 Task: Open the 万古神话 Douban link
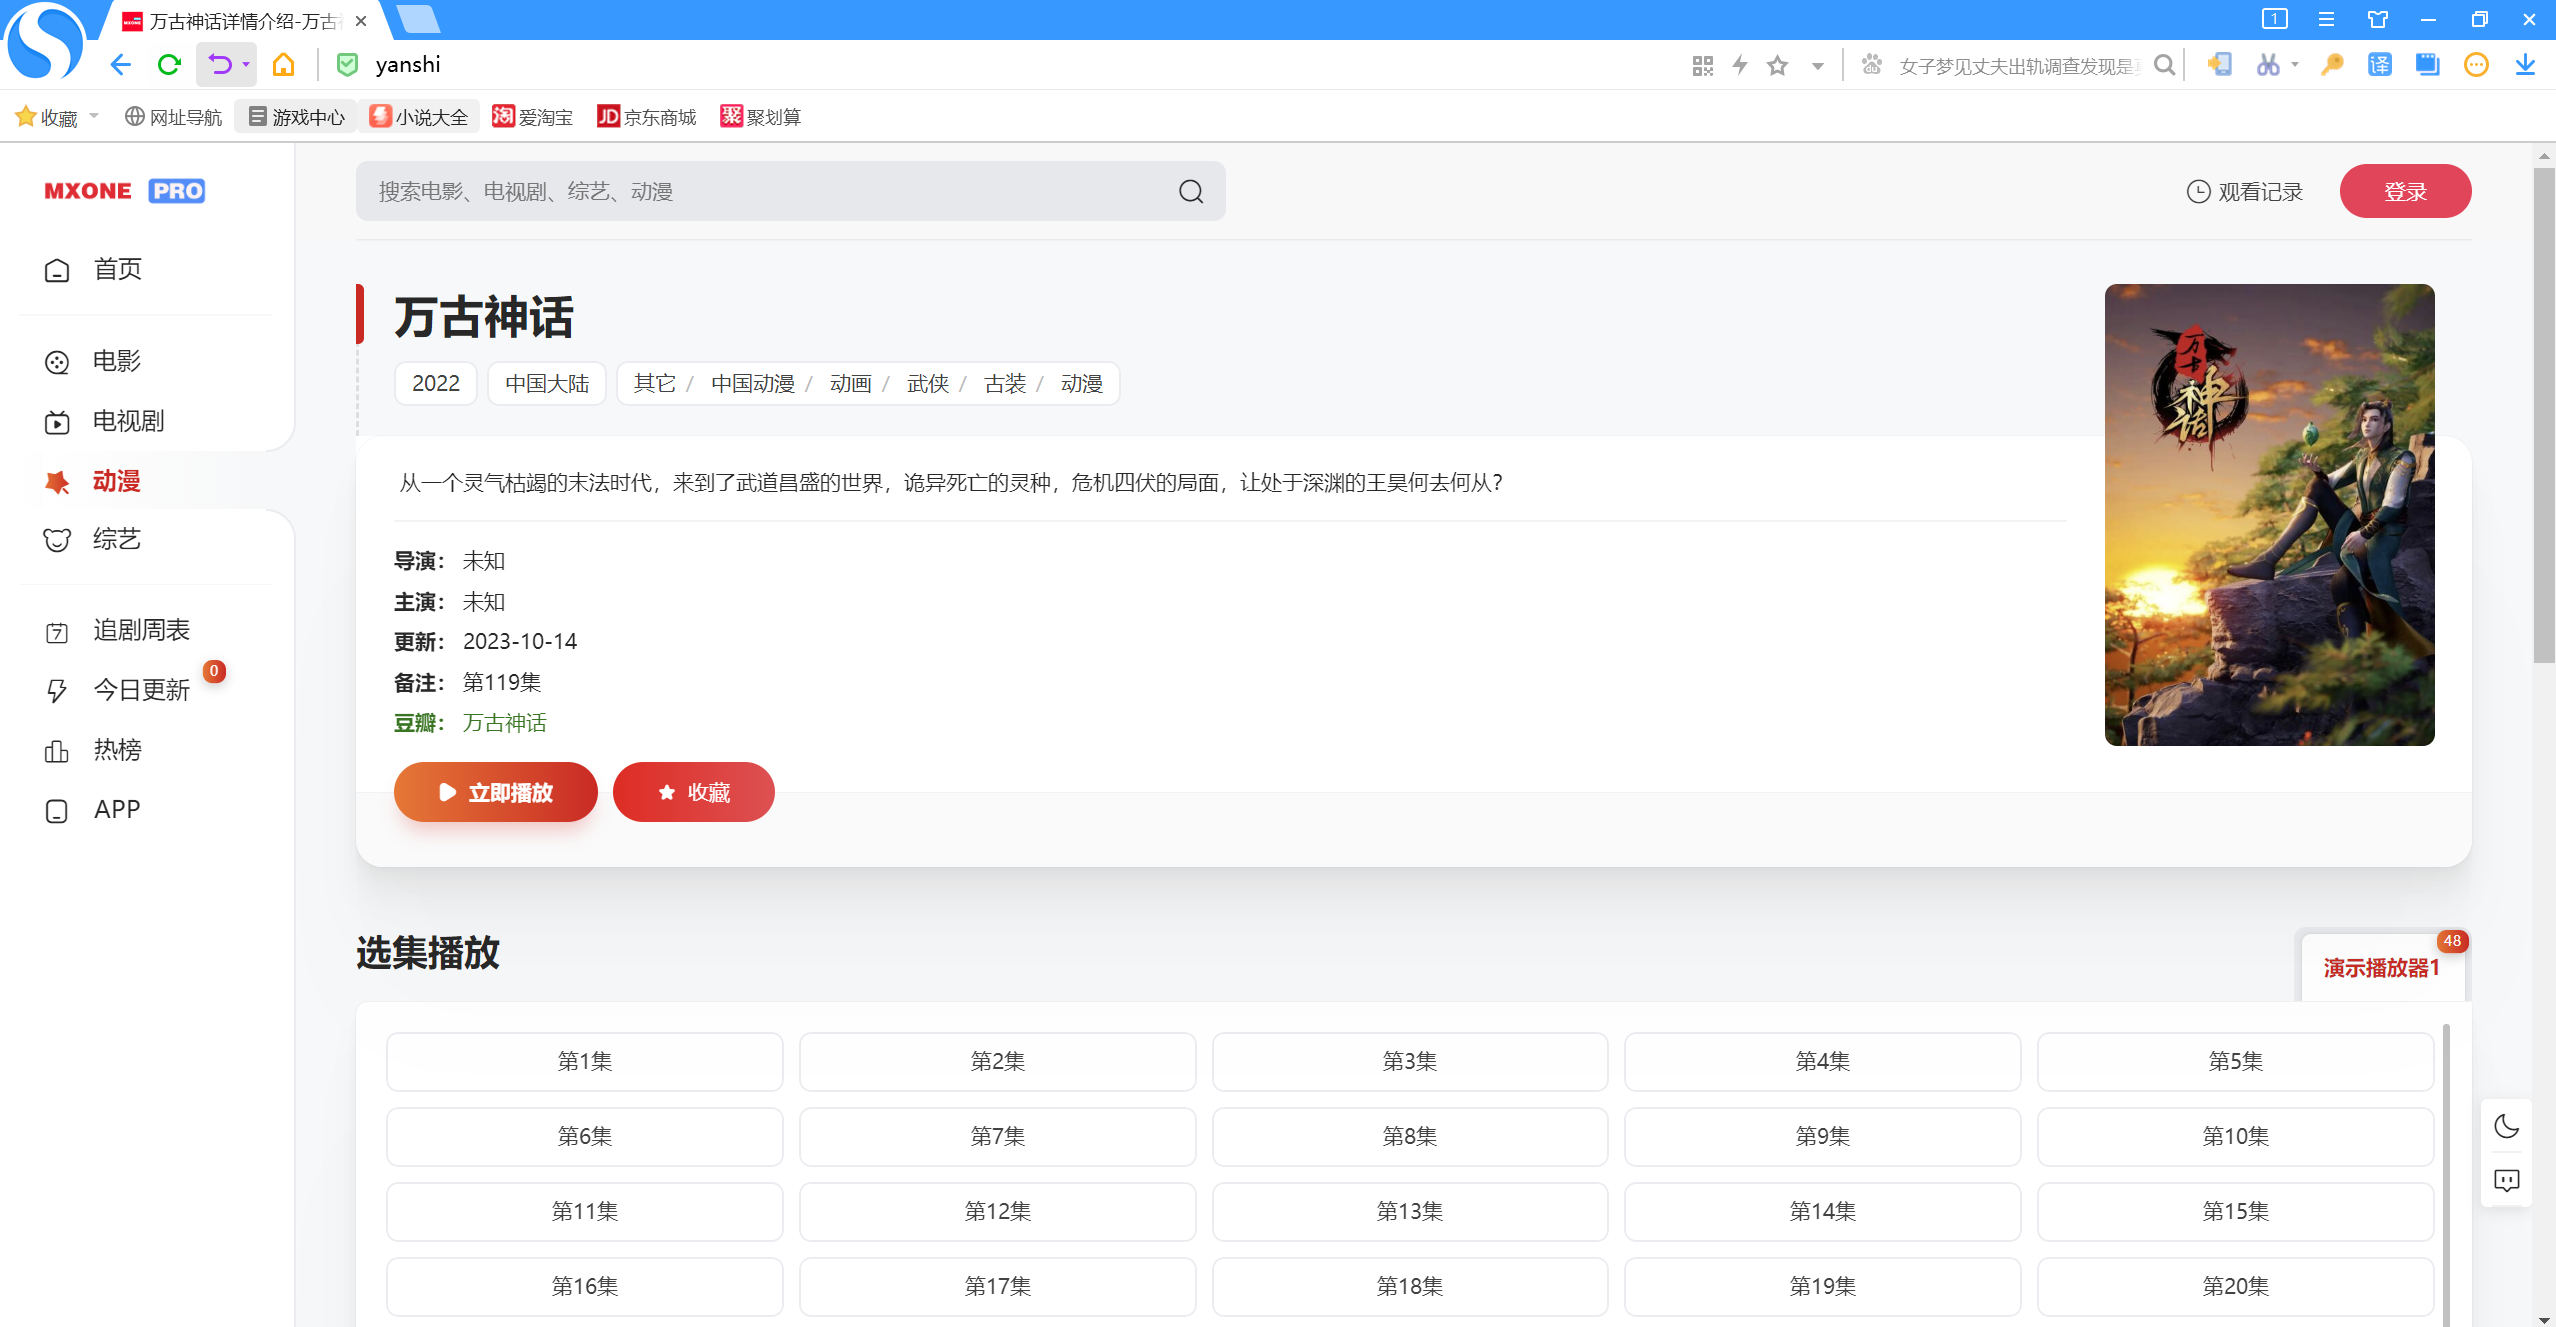click(x=504, y=723)
